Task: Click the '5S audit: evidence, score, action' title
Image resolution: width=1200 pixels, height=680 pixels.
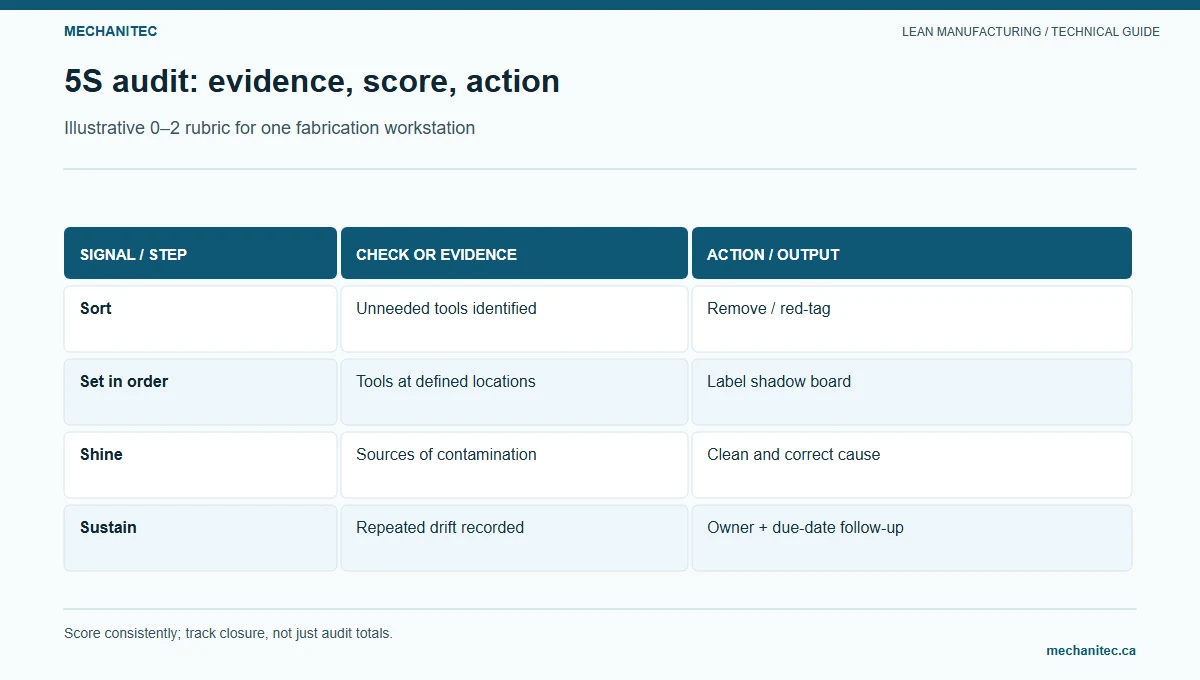Action: tap(312, 81)
